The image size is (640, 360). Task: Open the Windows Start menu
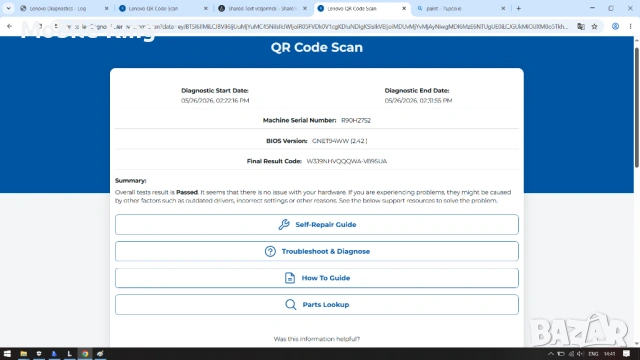(x=7, y=354)
